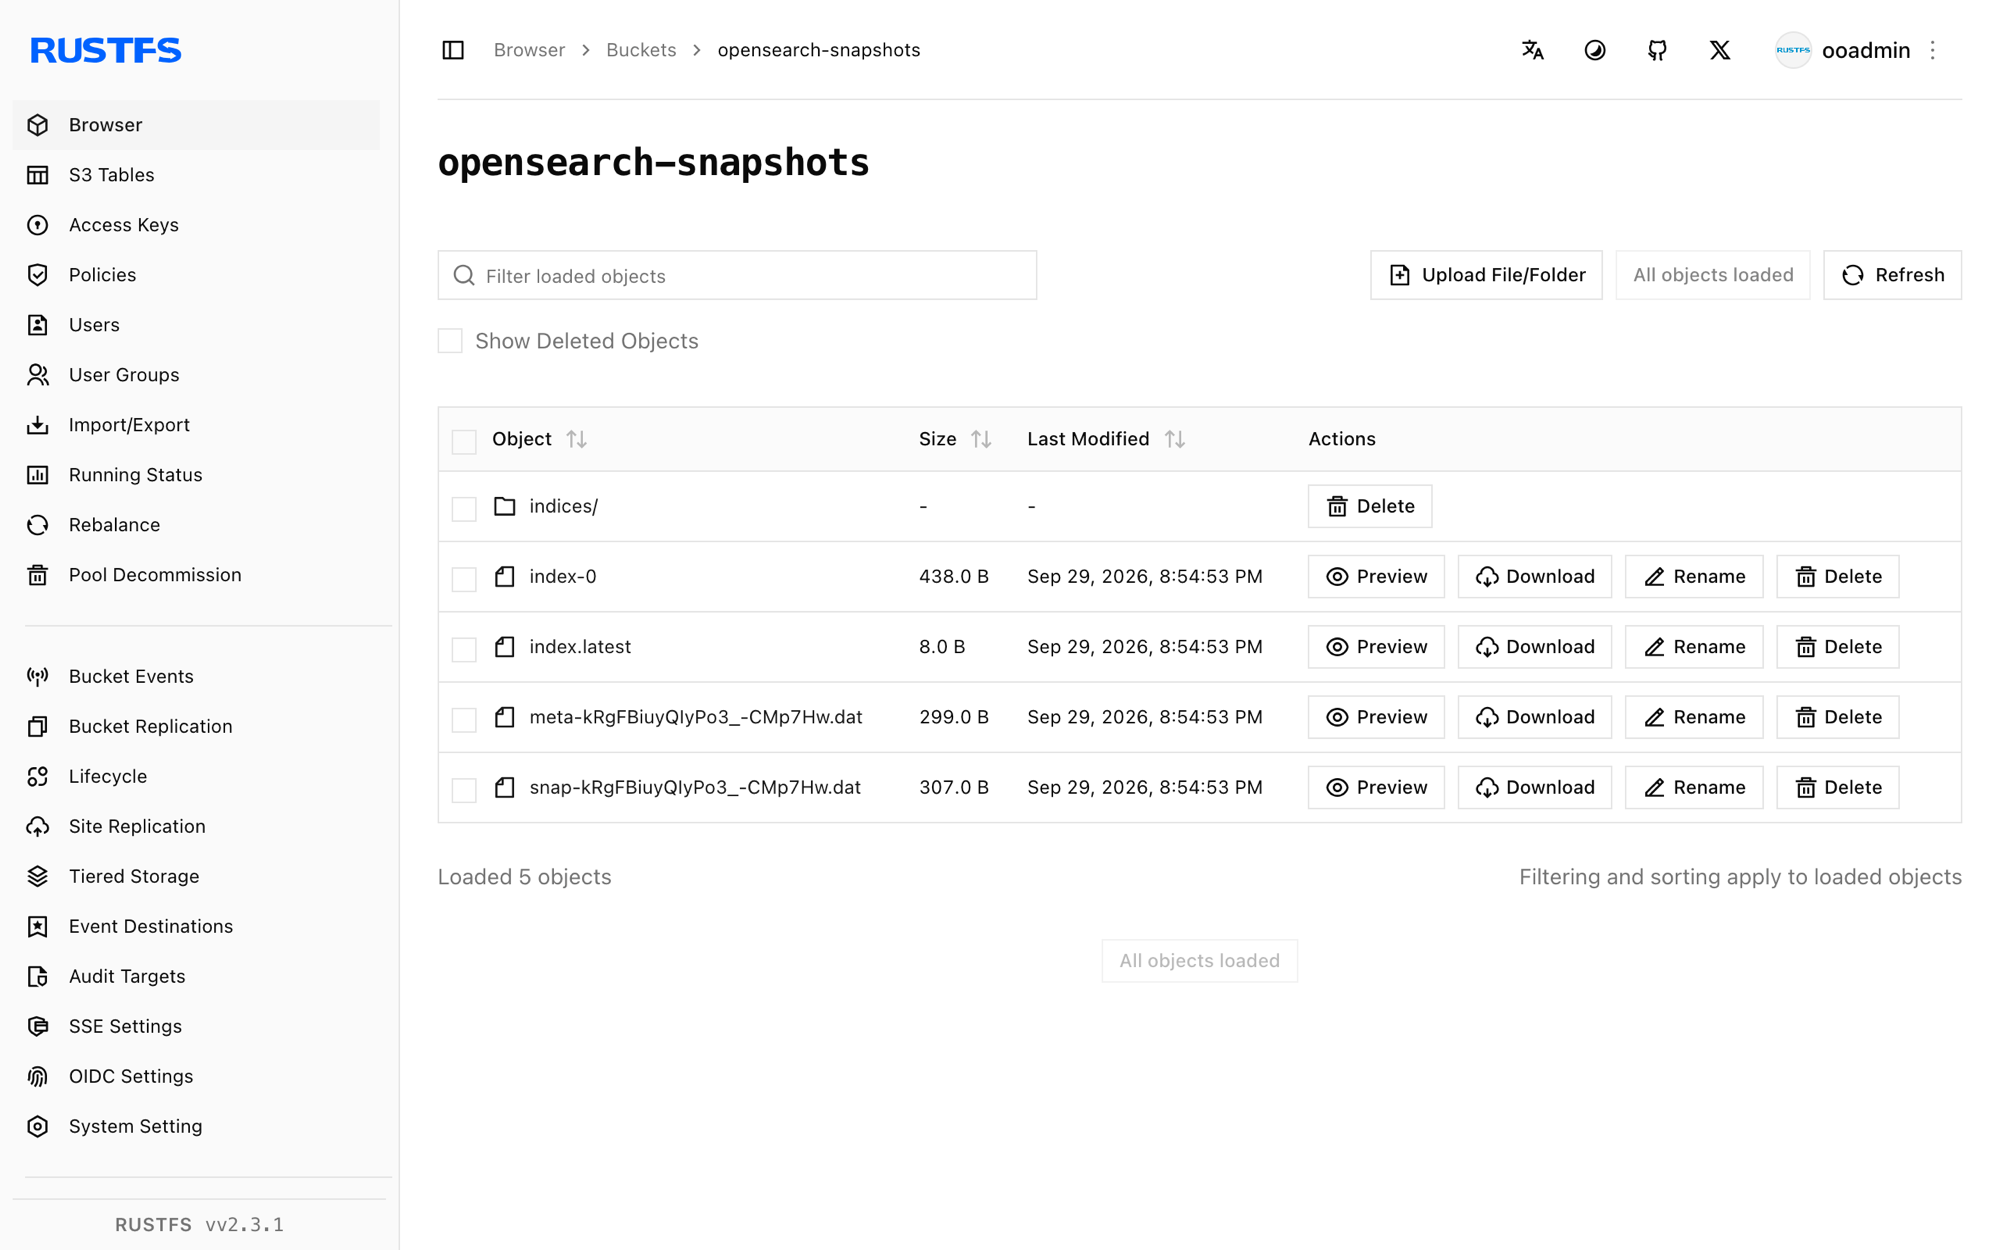The height and width of the screenshot is (1250, 2000).
Task: Open OIDC Settings
Action: pyautogui.click(x=196, y=1076)
